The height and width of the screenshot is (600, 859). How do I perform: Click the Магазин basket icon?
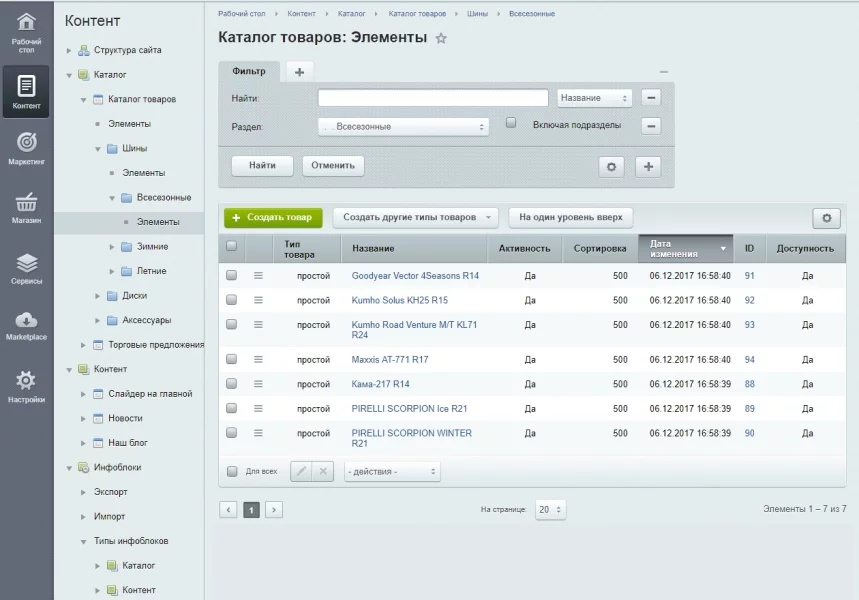26,202
